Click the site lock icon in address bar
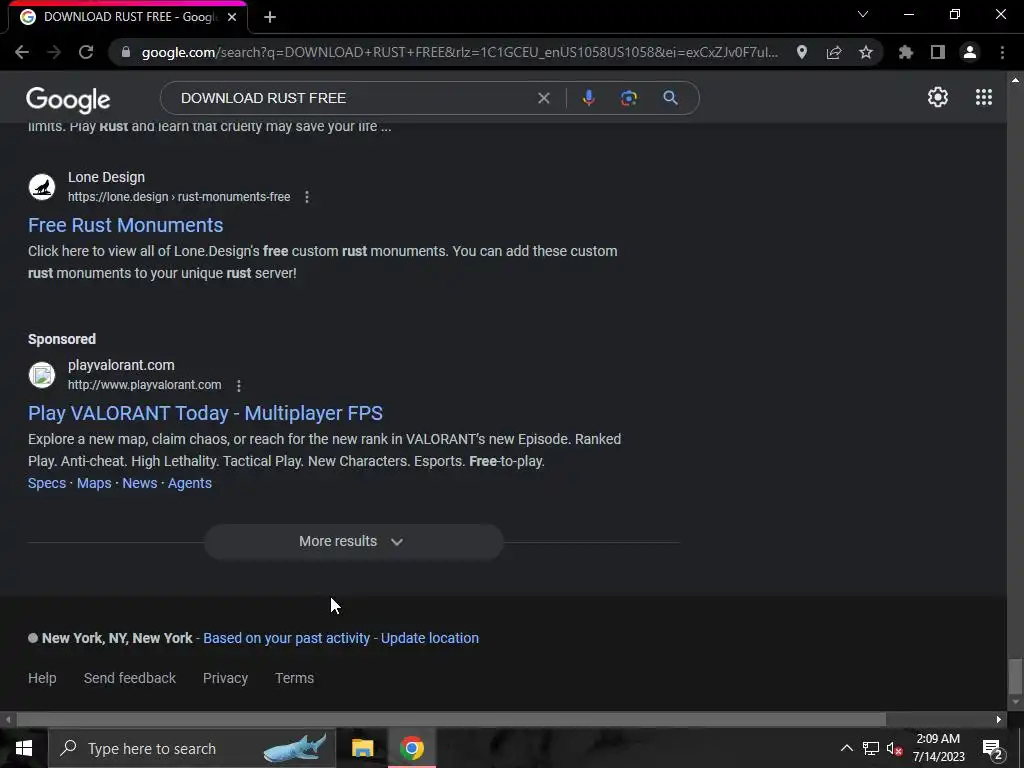The width and height of the screenshot is (1024, 768). click(126, 52)
